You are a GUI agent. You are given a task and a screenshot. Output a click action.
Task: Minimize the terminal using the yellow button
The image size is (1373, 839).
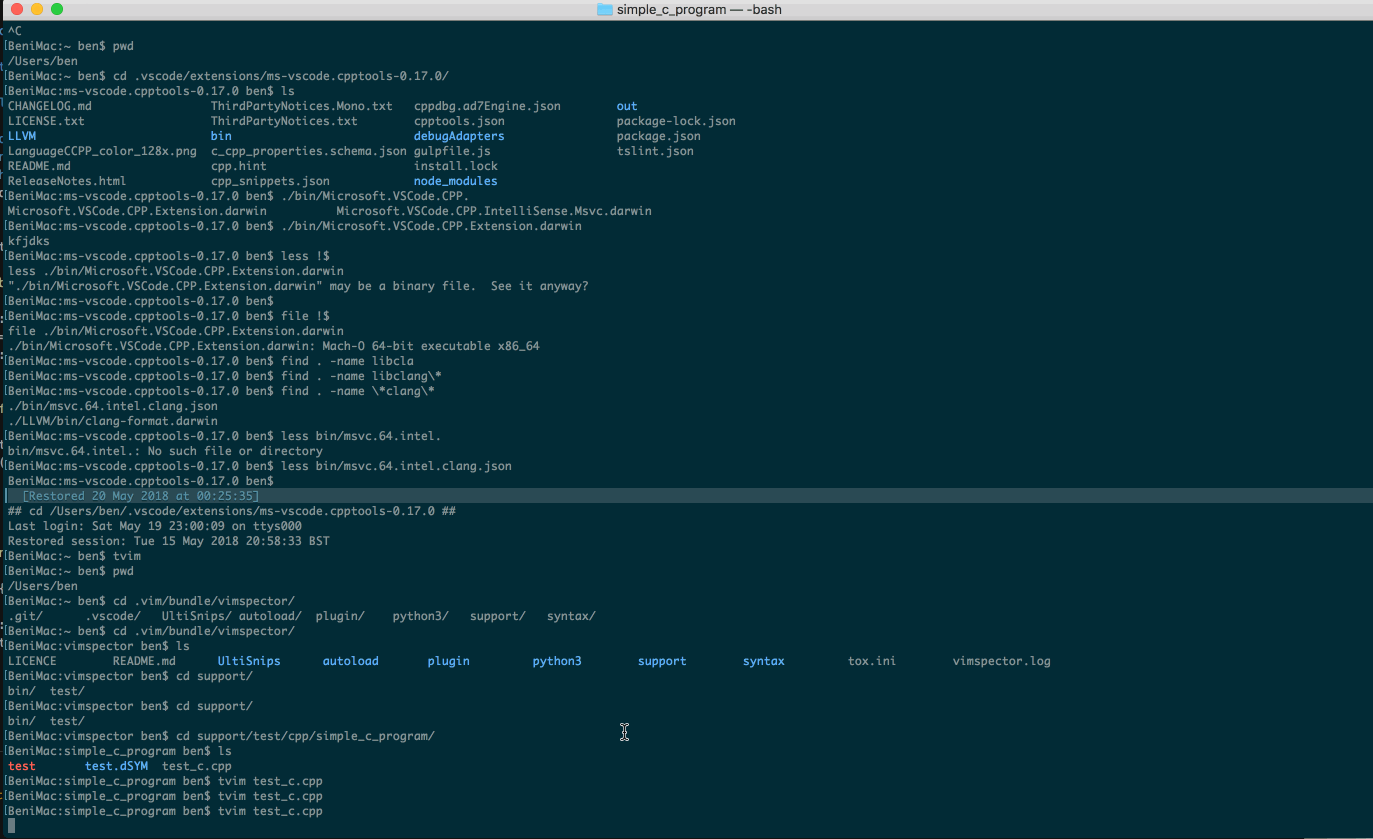[36, 10]
